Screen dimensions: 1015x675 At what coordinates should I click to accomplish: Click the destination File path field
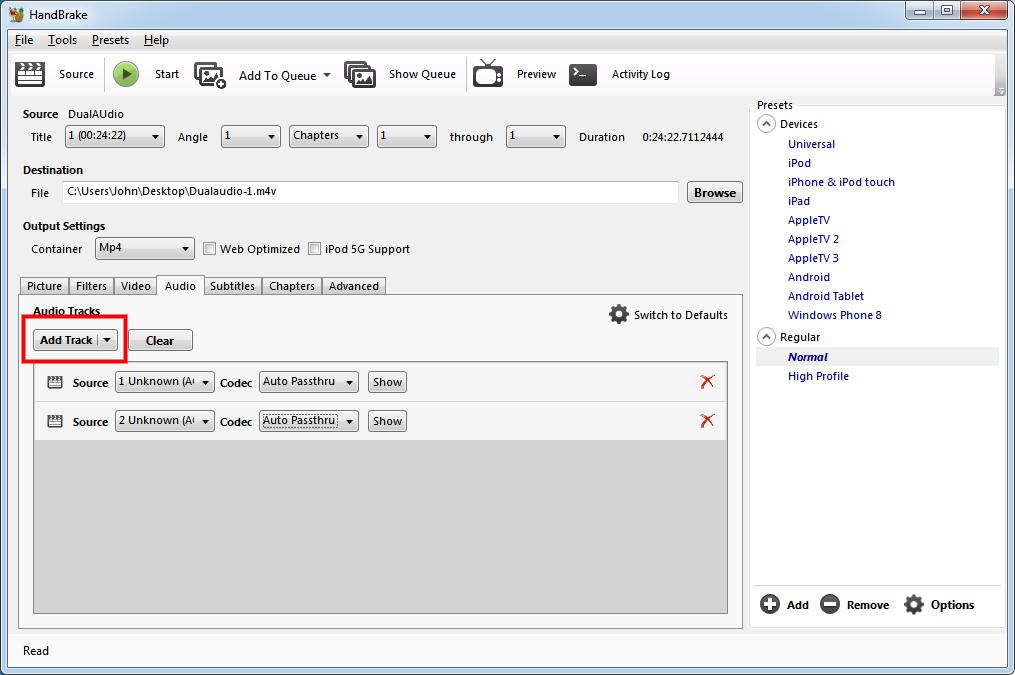[370, 192]
